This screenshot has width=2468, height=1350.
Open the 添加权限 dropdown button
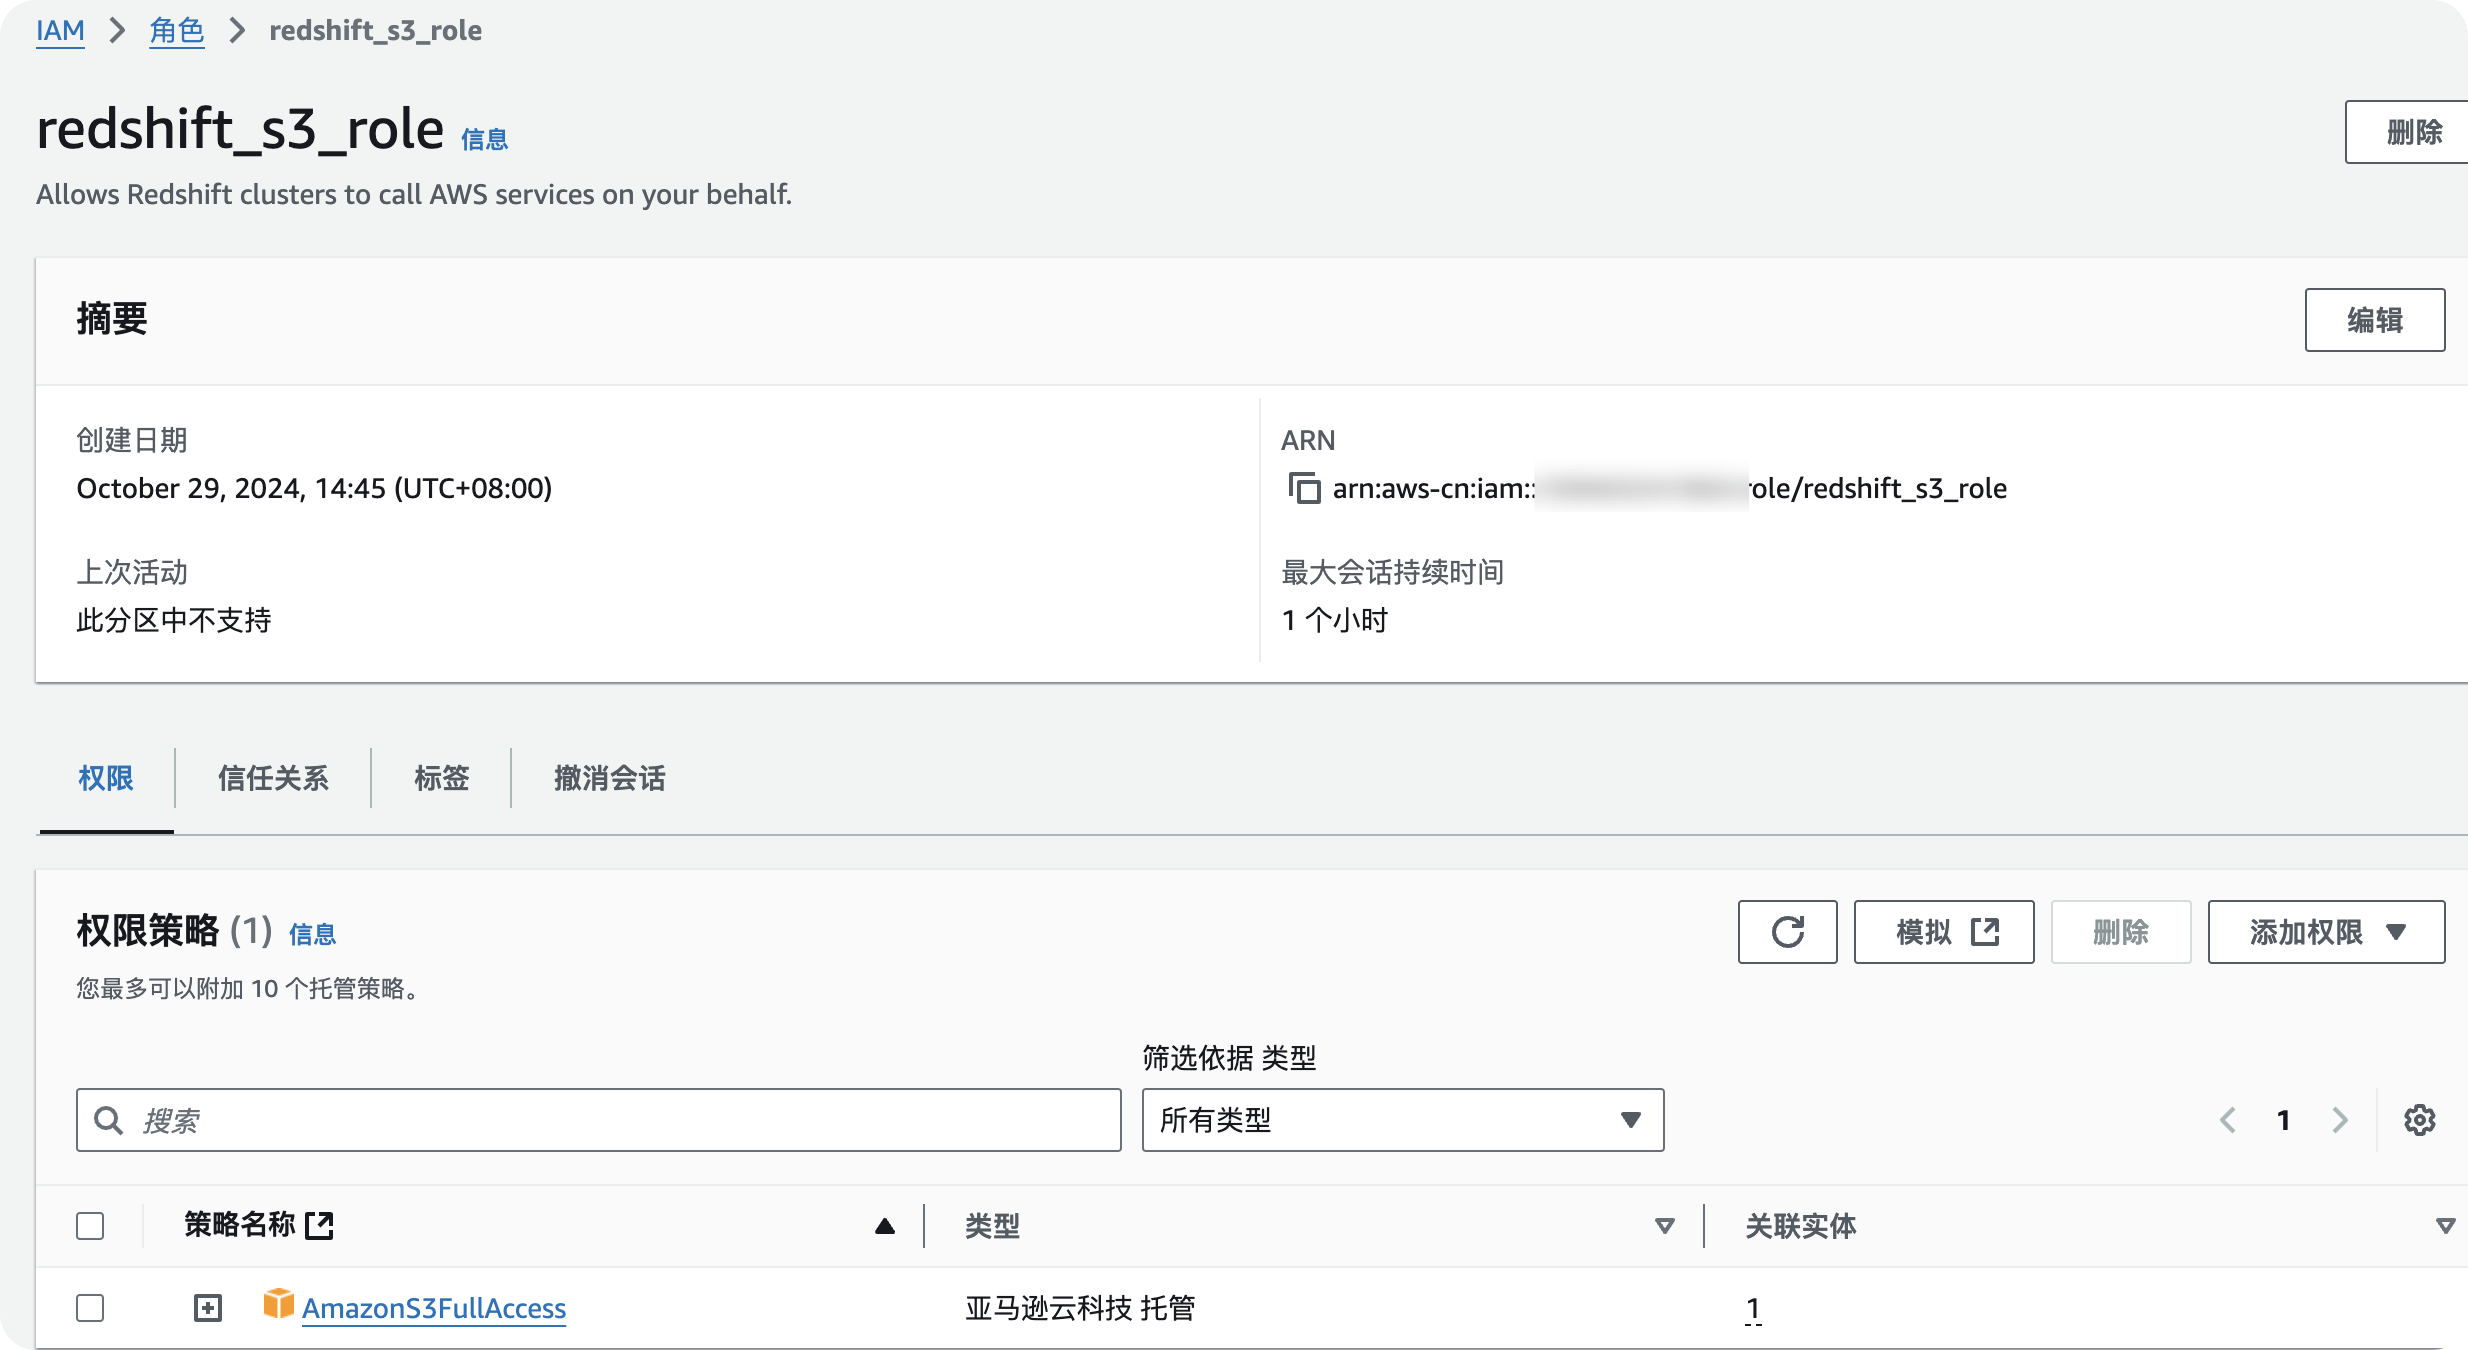(x=2326, y=932)
